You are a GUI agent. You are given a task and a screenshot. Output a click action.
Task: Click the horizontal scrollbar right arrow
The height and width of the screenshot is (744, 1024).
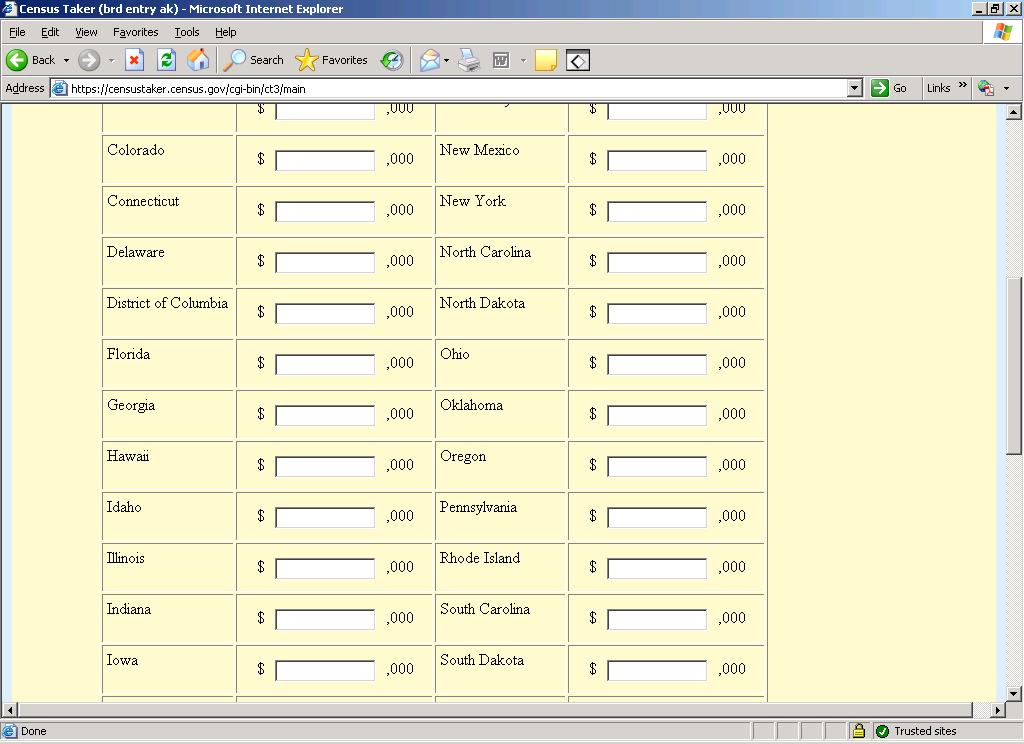coord(997,710)
